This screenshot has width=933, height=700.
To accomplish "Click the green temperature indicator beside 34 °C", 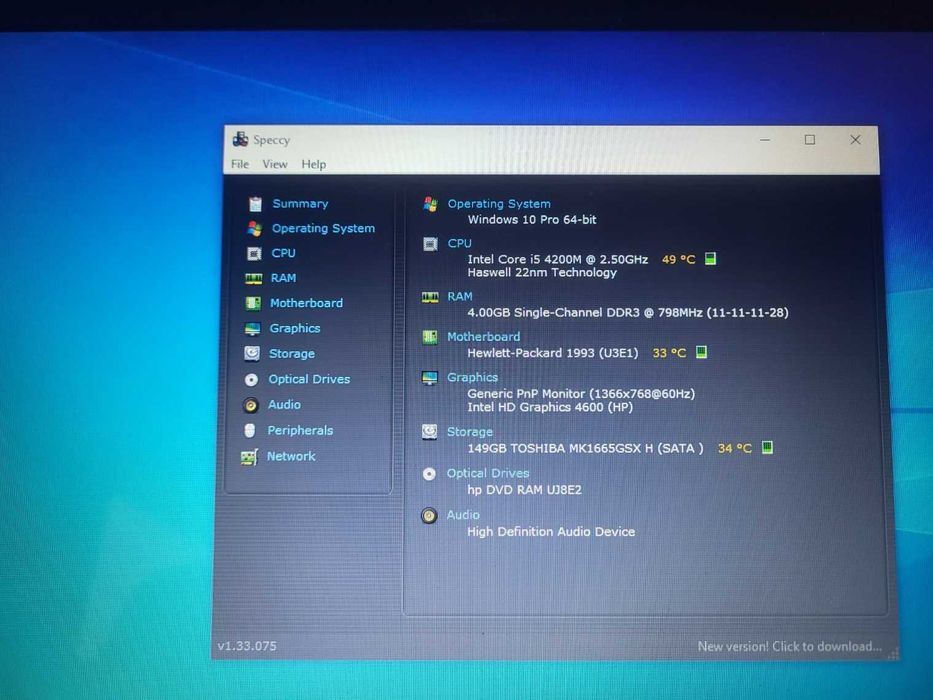I will point(768,448).
